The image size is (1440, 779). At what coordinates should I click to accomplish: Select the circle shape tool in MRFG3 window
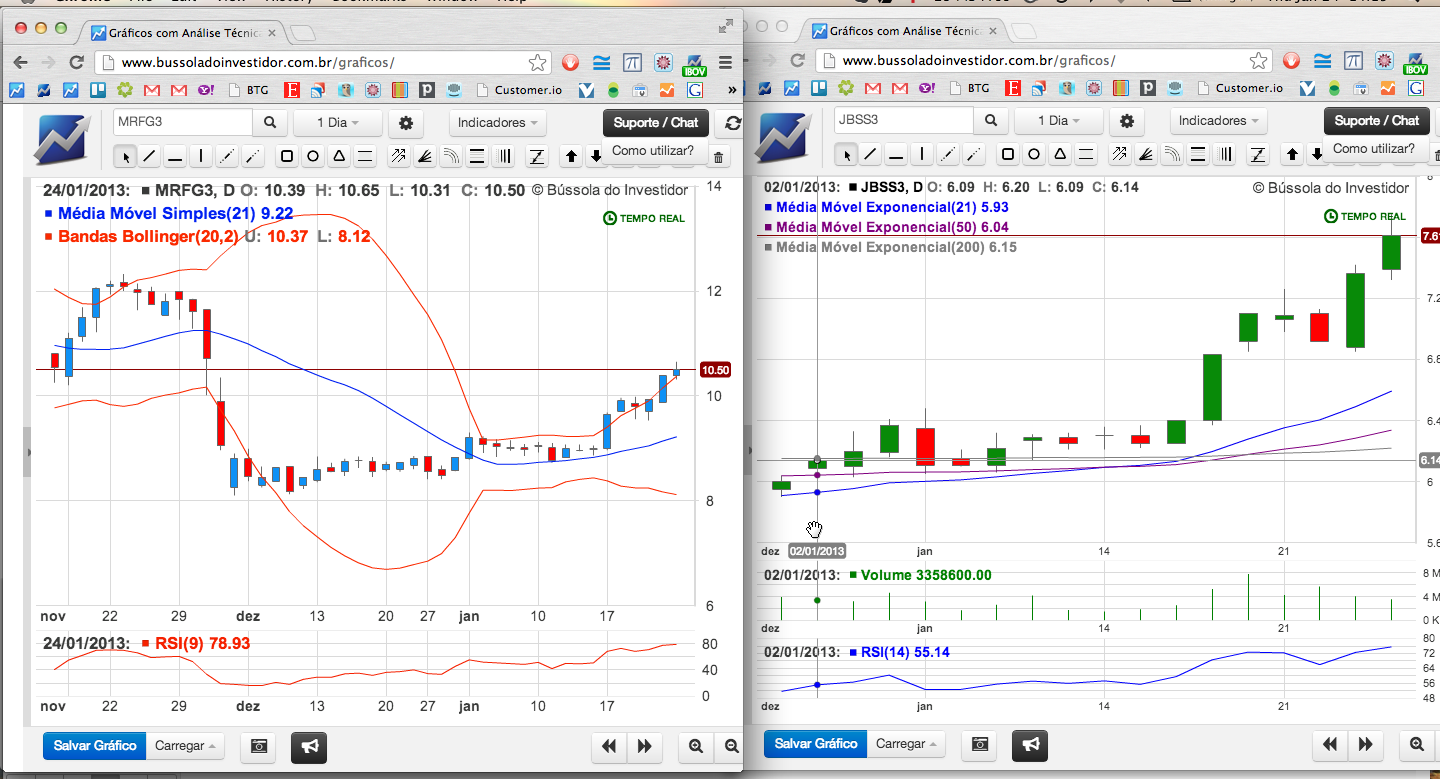(313, 156)
